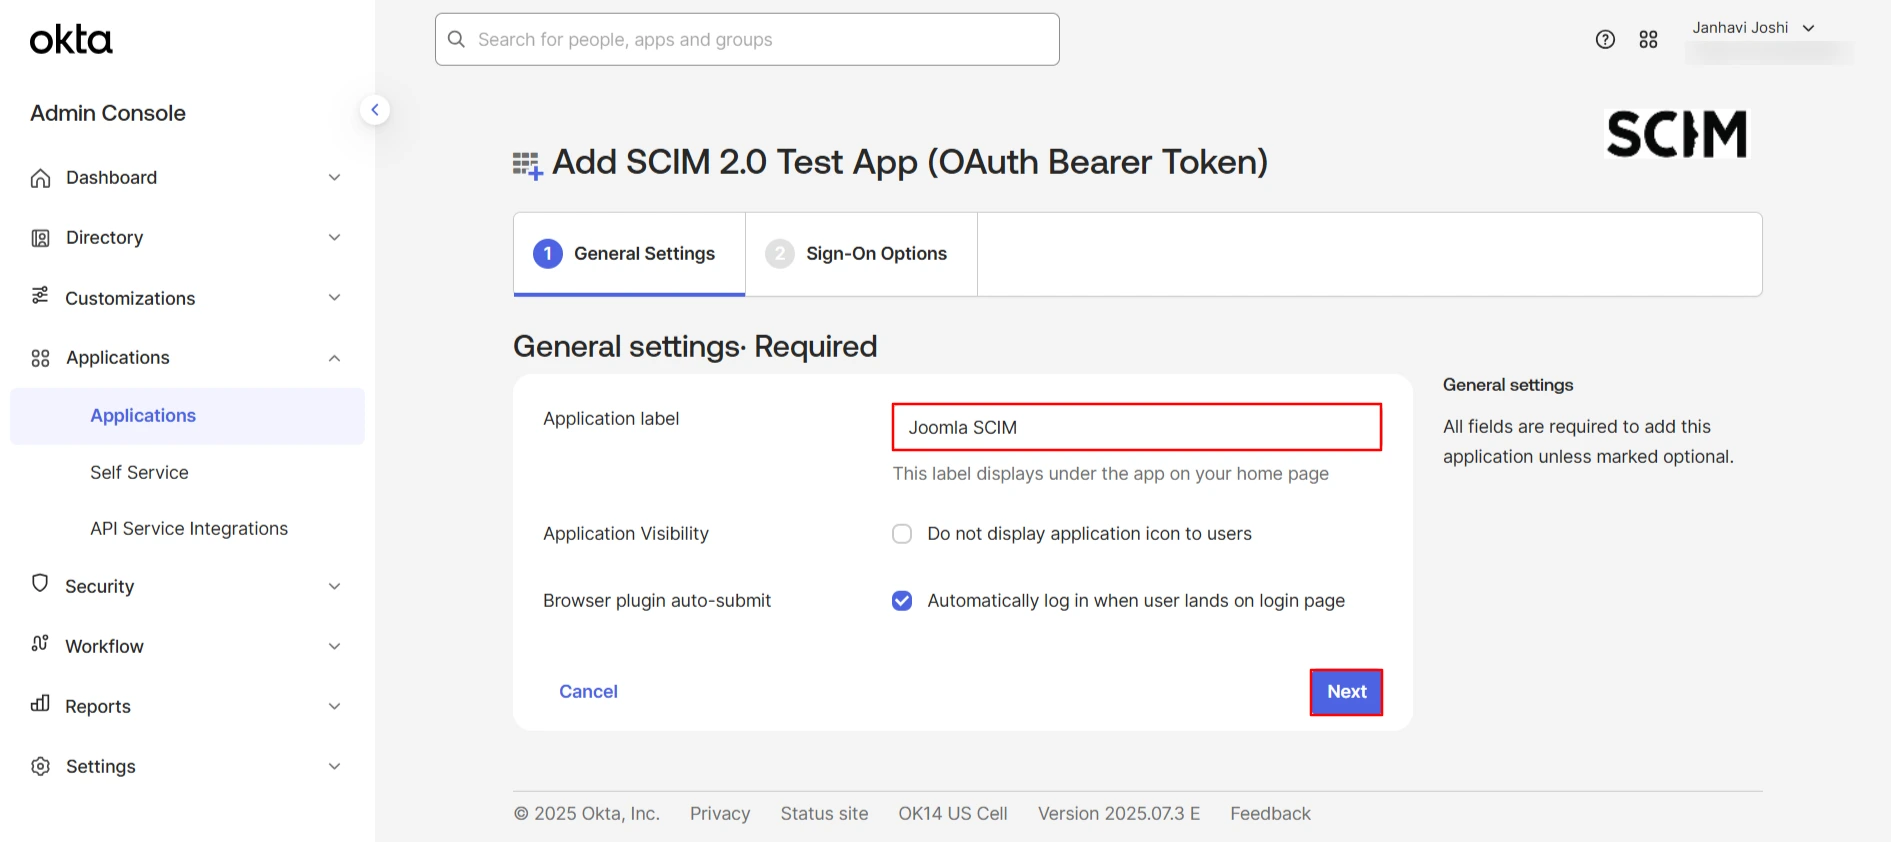Viewport: 1891px width, 842px height.
Task: Open the Dashboard sidebar label
Action: point(111,178)
